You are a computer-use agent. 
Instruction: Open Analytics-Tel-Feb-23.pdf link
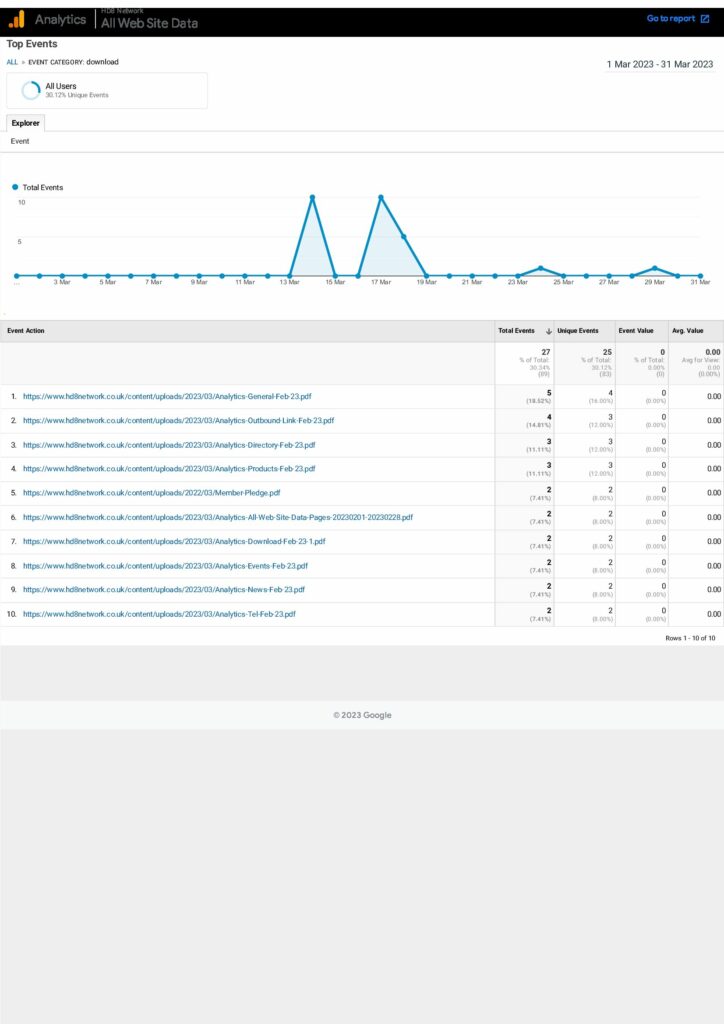click(159, 614)
